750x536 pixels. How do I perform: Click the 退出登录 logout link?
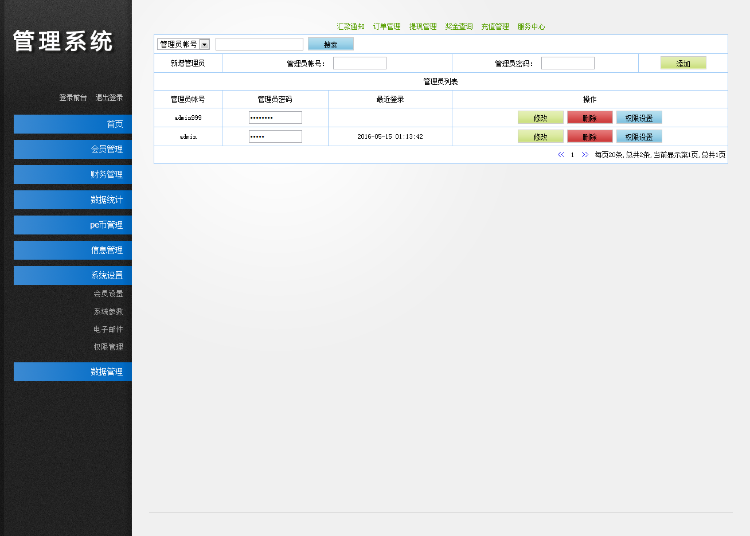(x=109, y=98)
